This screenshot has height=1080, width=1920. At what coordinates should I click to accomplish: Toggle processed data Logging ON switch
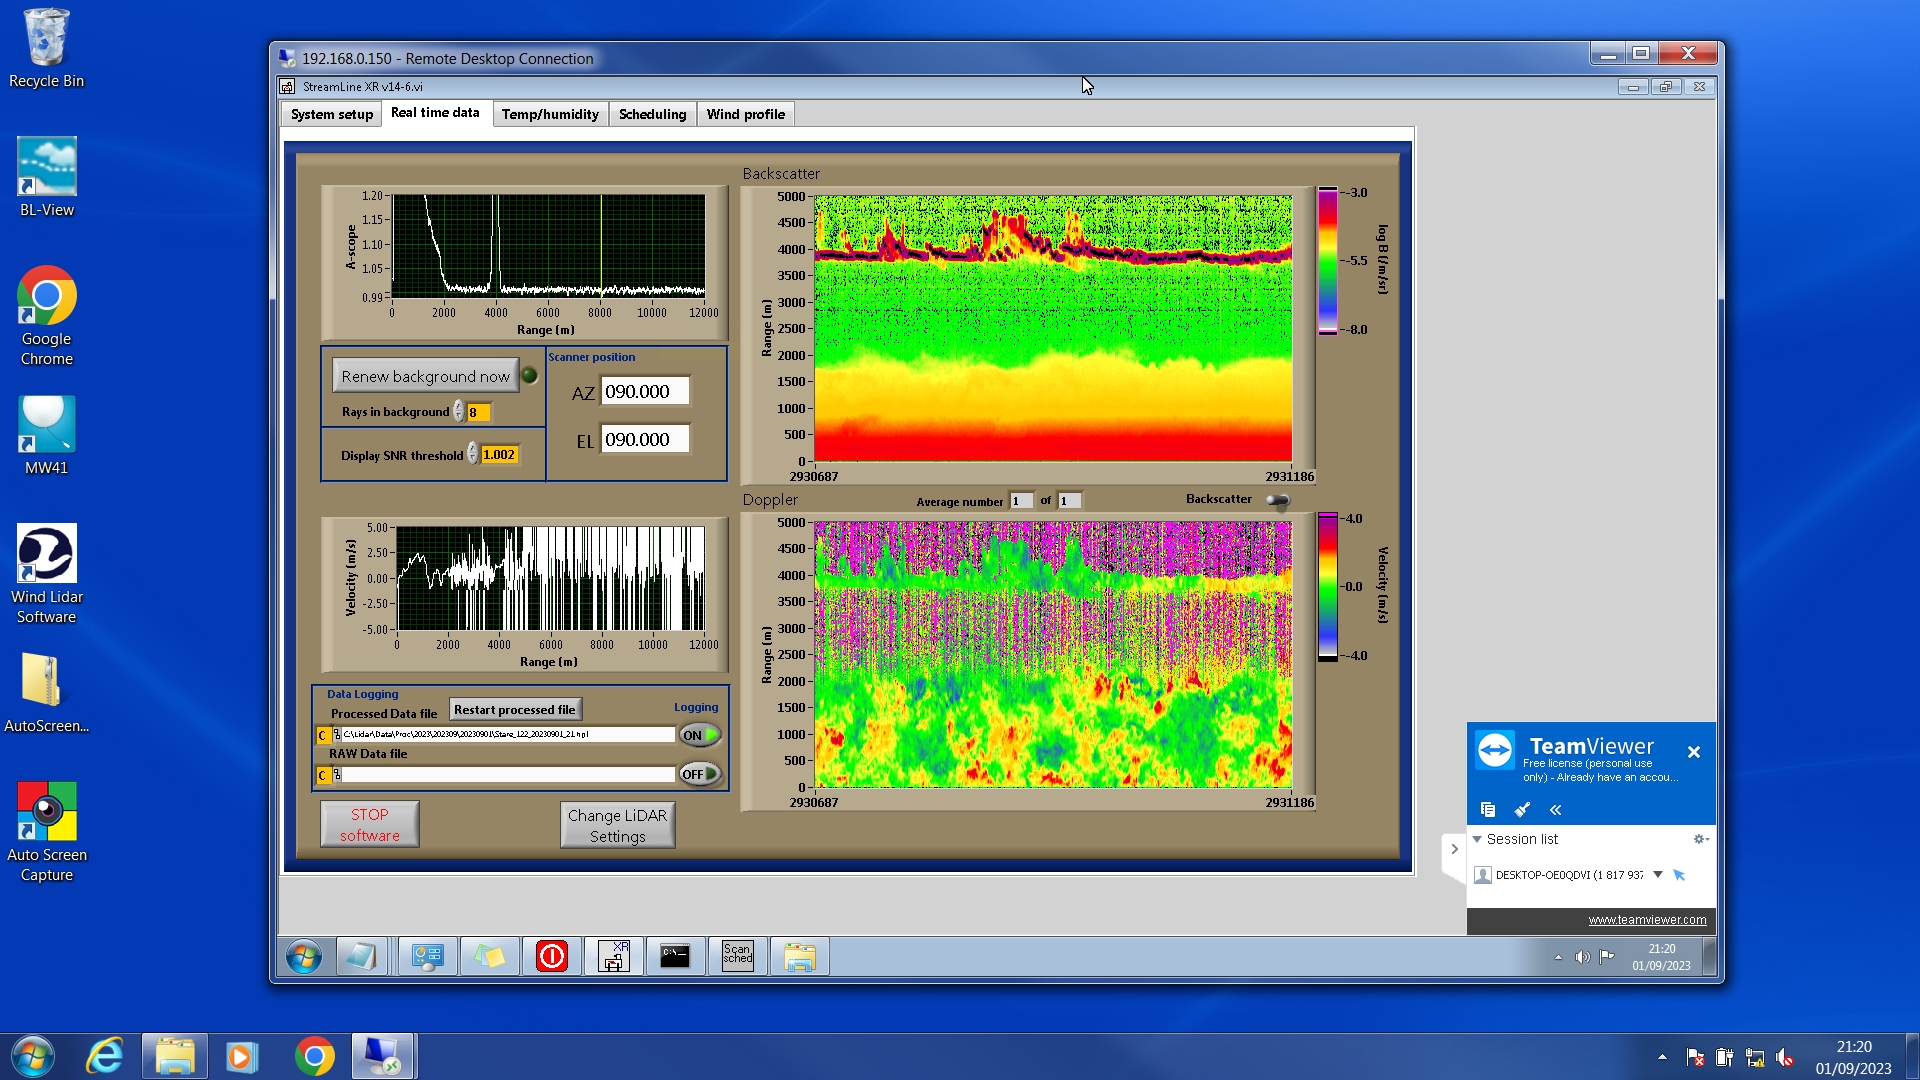coord(699,735)
